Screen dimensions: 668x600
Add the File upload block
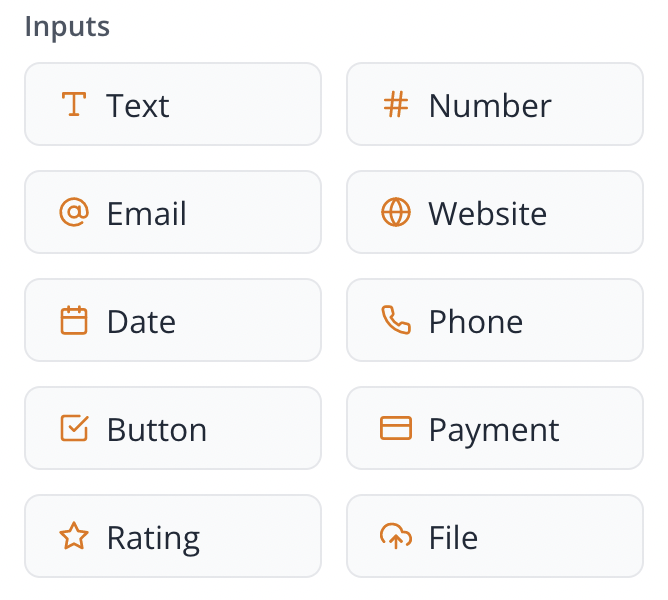click(x=495, y=537)
